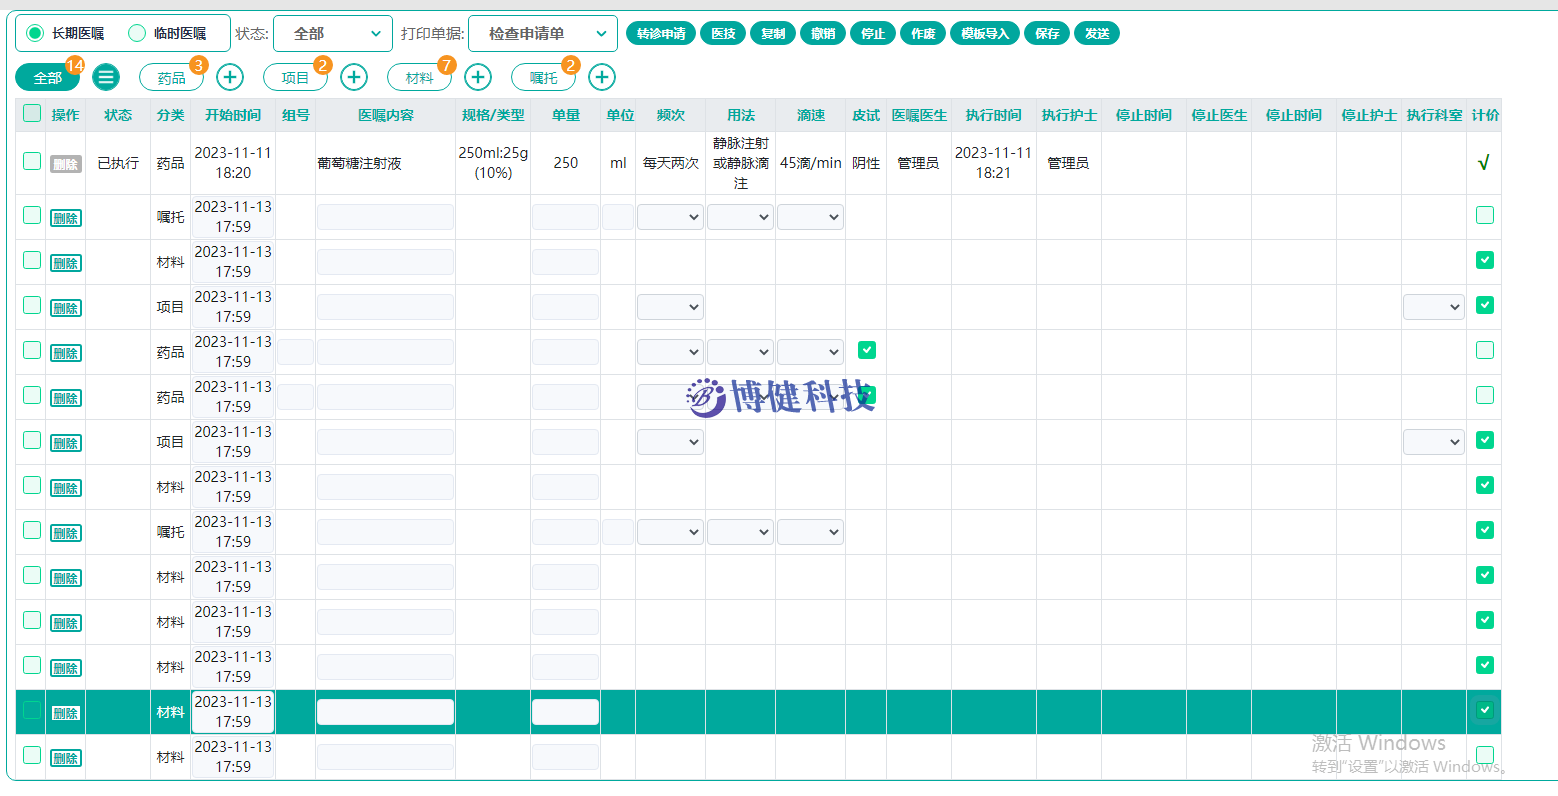Switch to the 嘱托 tab
Viewport: 1558px width, 796px height.
[x=543, y=77]
